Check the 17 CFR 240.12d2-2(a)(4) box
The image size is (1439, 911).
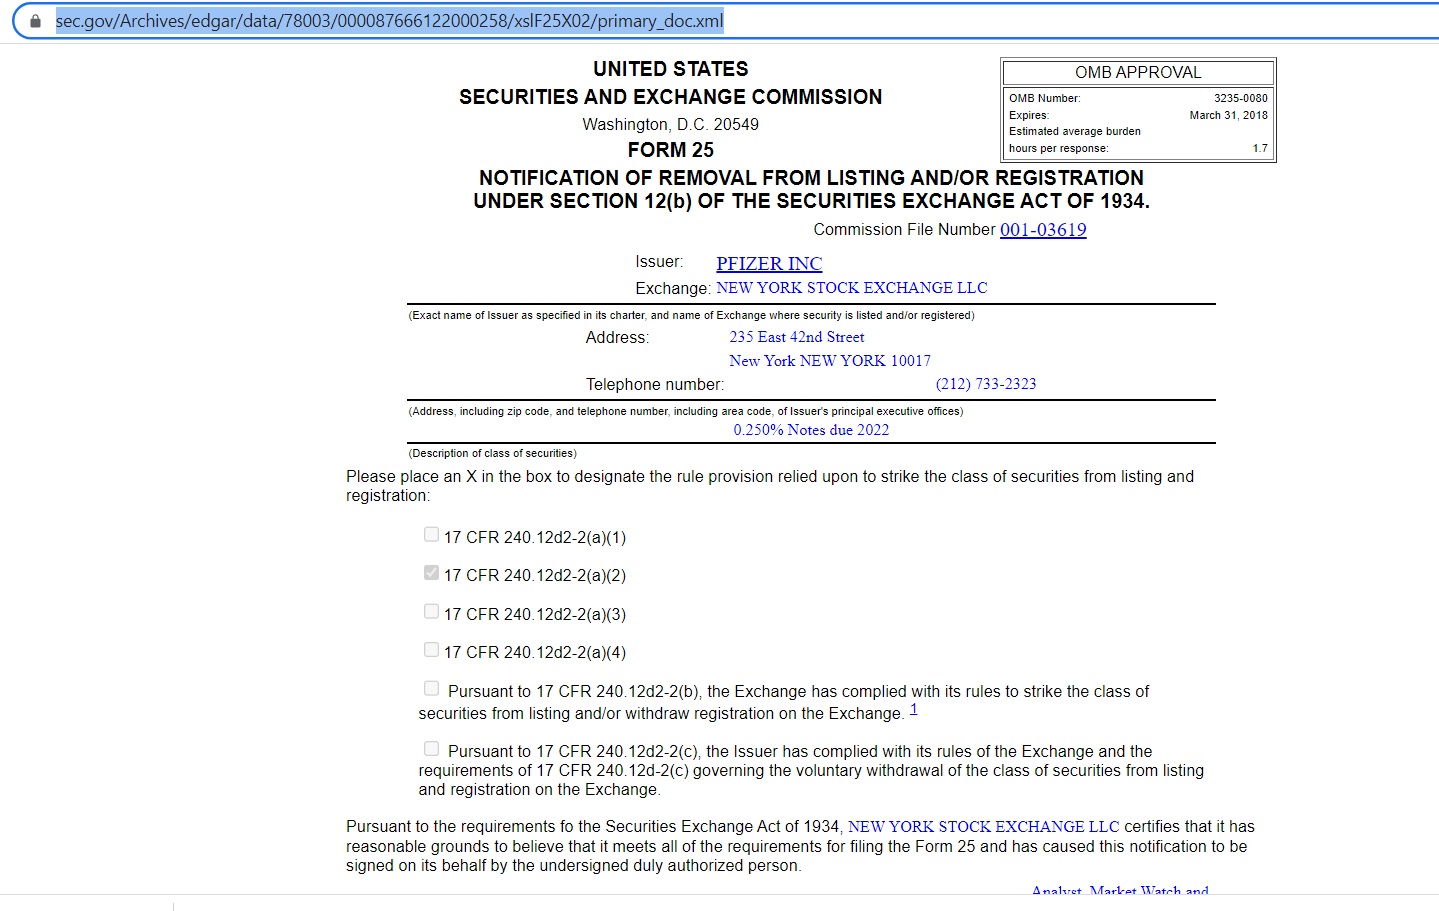pyautogui.click(x=431, y=650)
